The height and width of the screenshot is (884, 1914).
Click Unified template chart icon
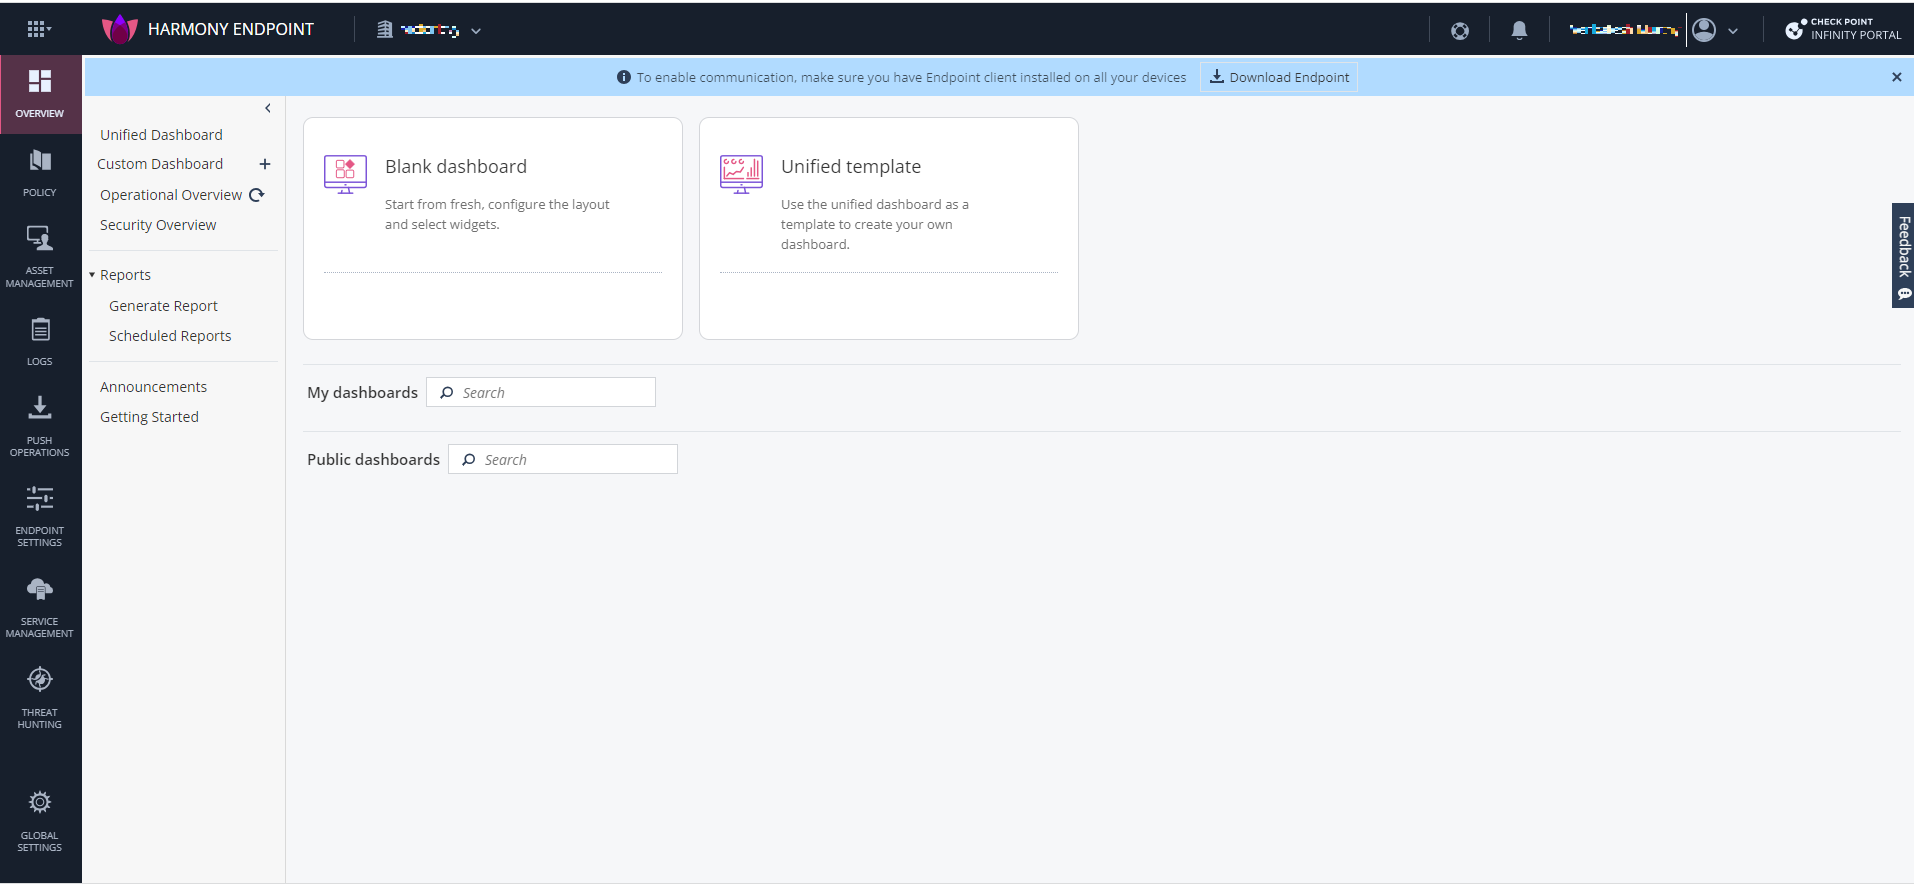[741, 173]
